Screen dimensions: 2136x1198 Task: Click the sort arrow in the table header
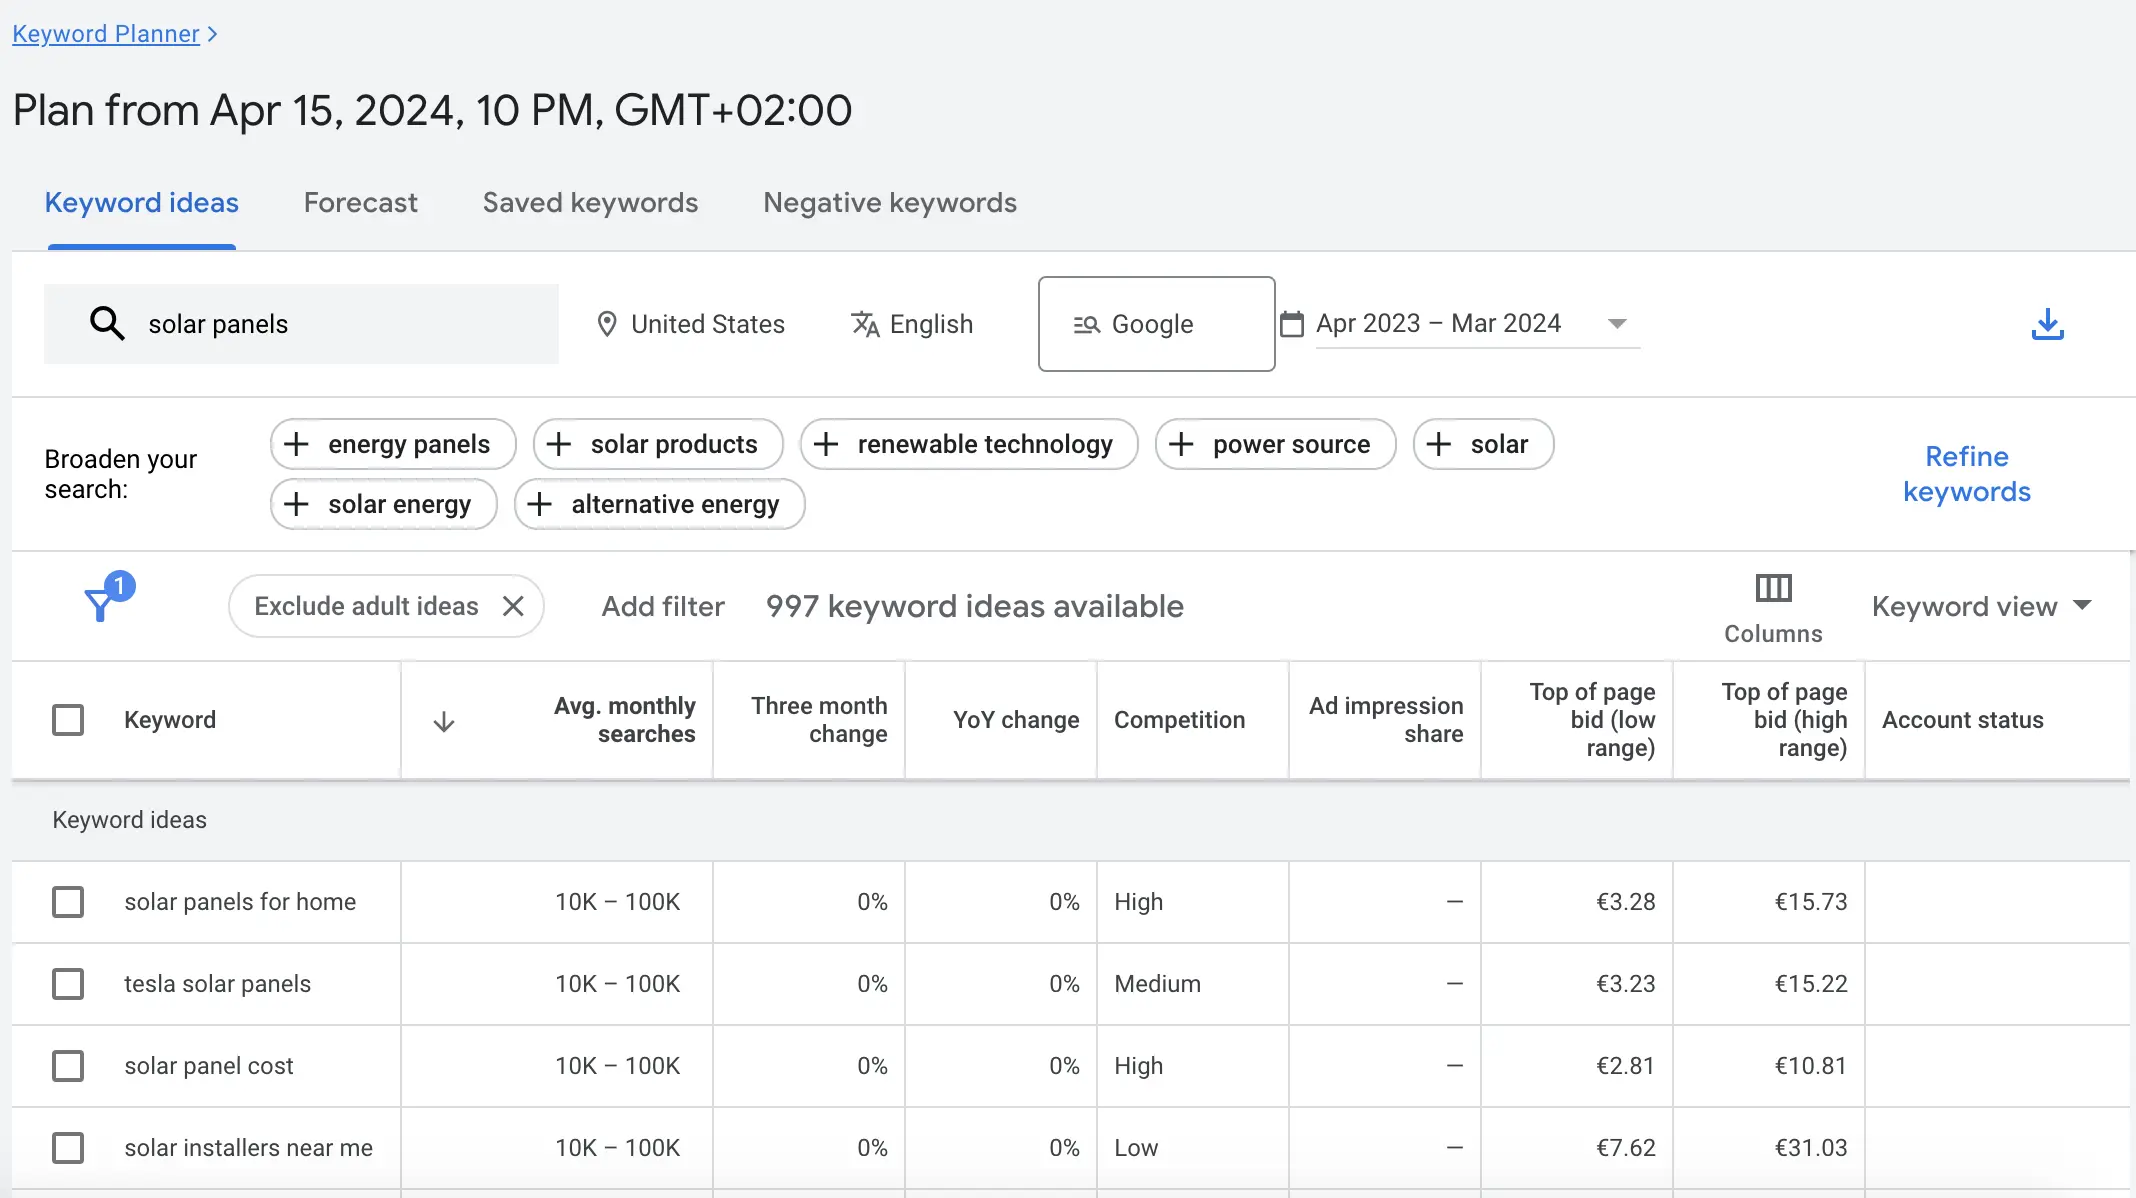444,721
